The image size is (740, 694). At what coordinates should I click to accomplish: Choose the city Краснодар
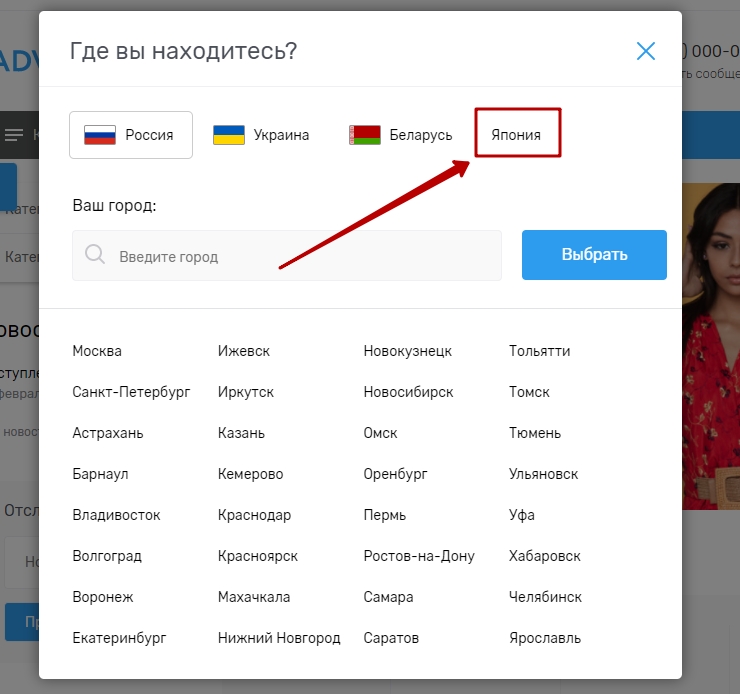tap(254, 515)
